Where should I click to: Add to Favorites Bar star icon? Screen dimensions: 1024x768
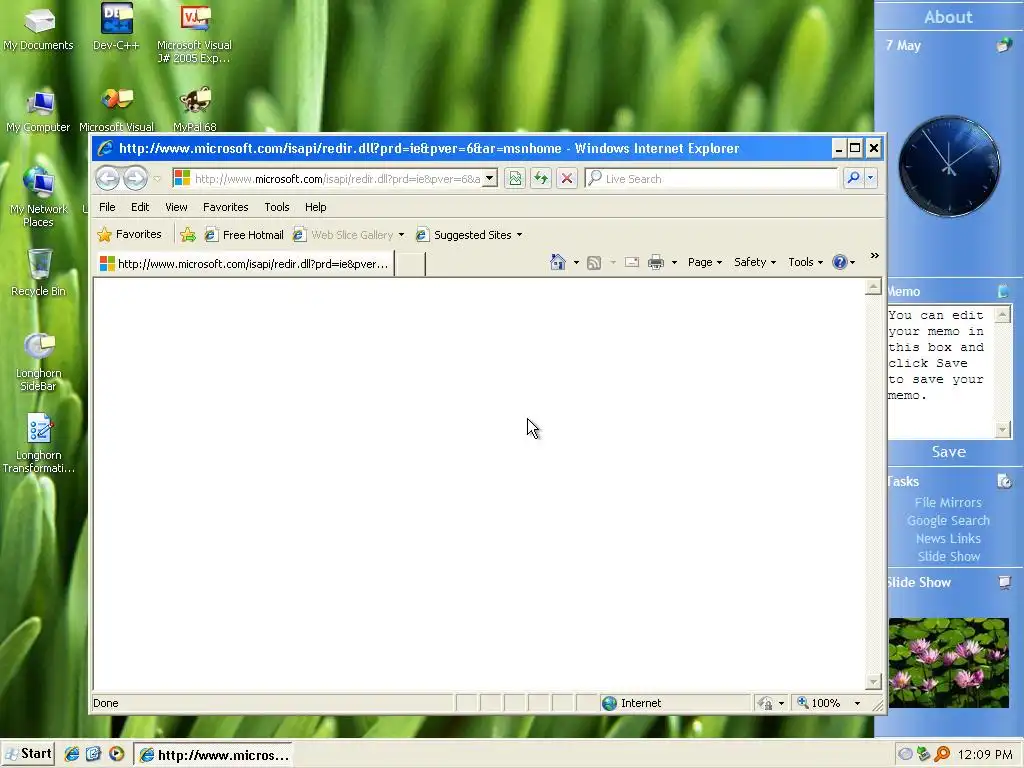(x=188, y=234)
